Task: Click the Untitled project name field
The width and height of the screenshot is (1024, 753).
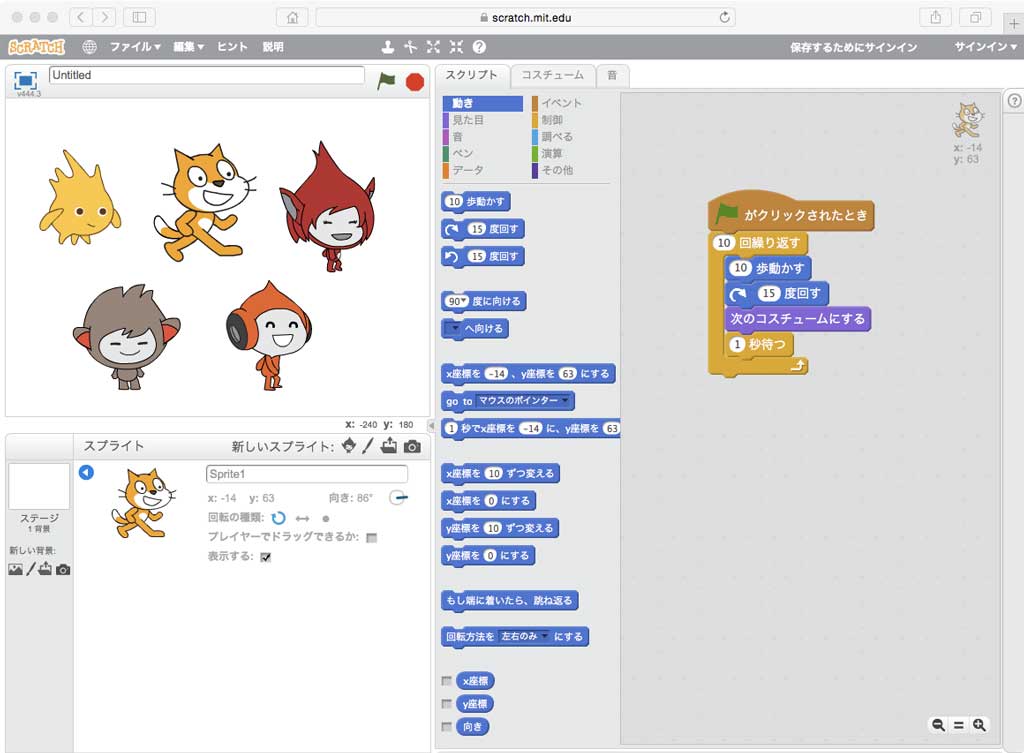Action: click(206, 75)
